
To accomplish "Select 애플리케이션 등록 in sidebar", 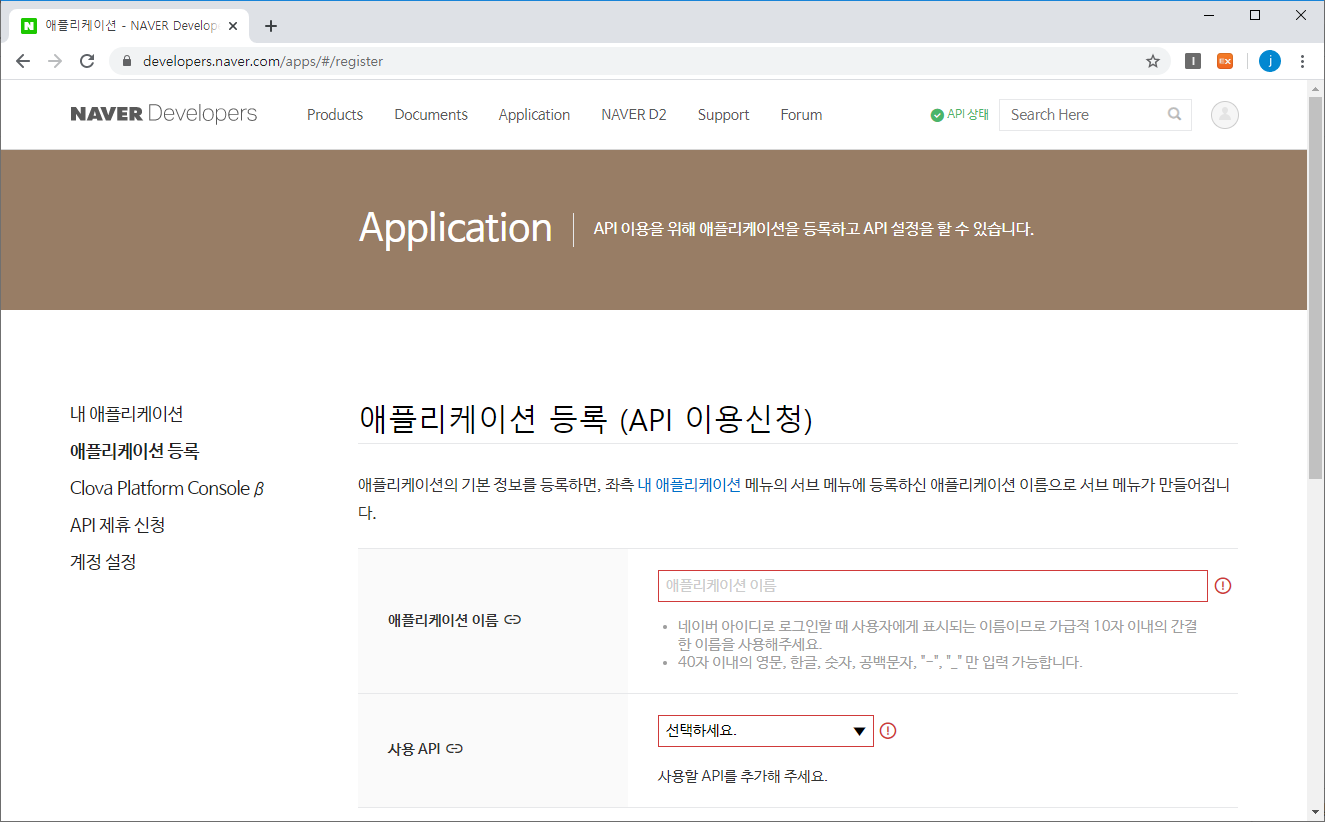I will point(135,451).
